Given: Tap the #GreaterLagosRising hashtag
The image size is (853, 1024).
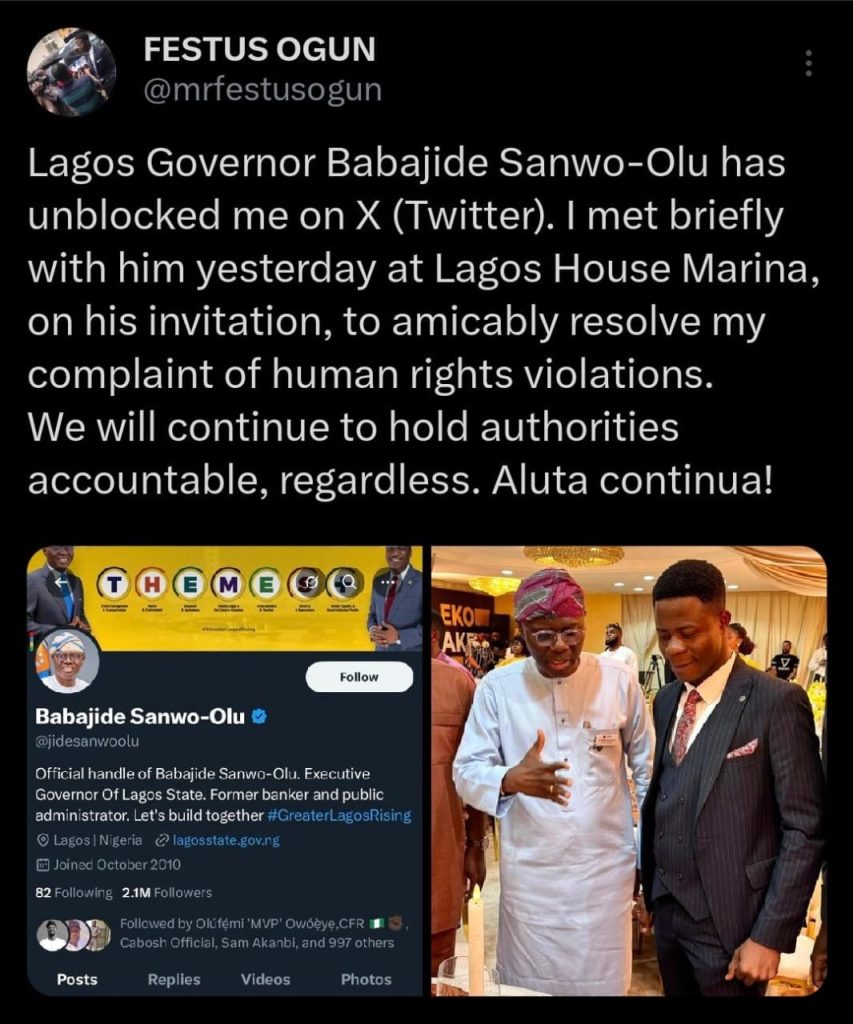Looking at the screenshot, I should (339, 816).
